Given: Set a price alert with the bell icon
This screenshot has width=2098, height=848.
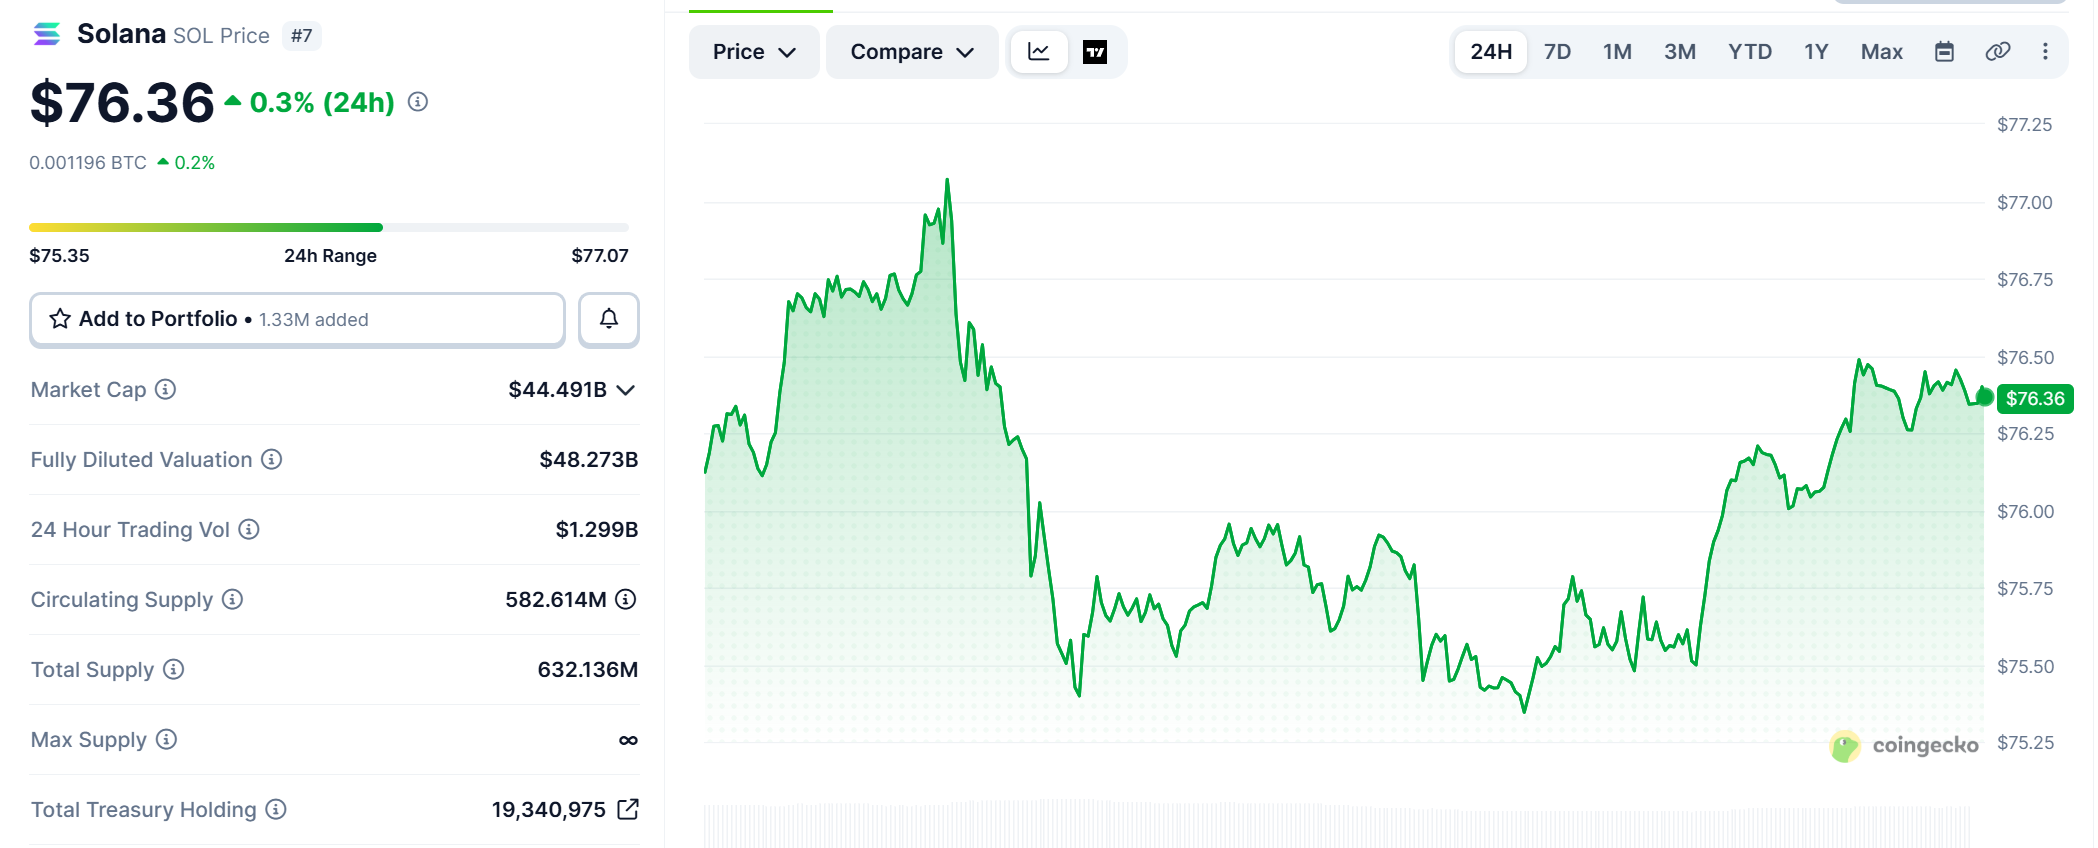Looking at the screenshot, I should tap(609, 319).
